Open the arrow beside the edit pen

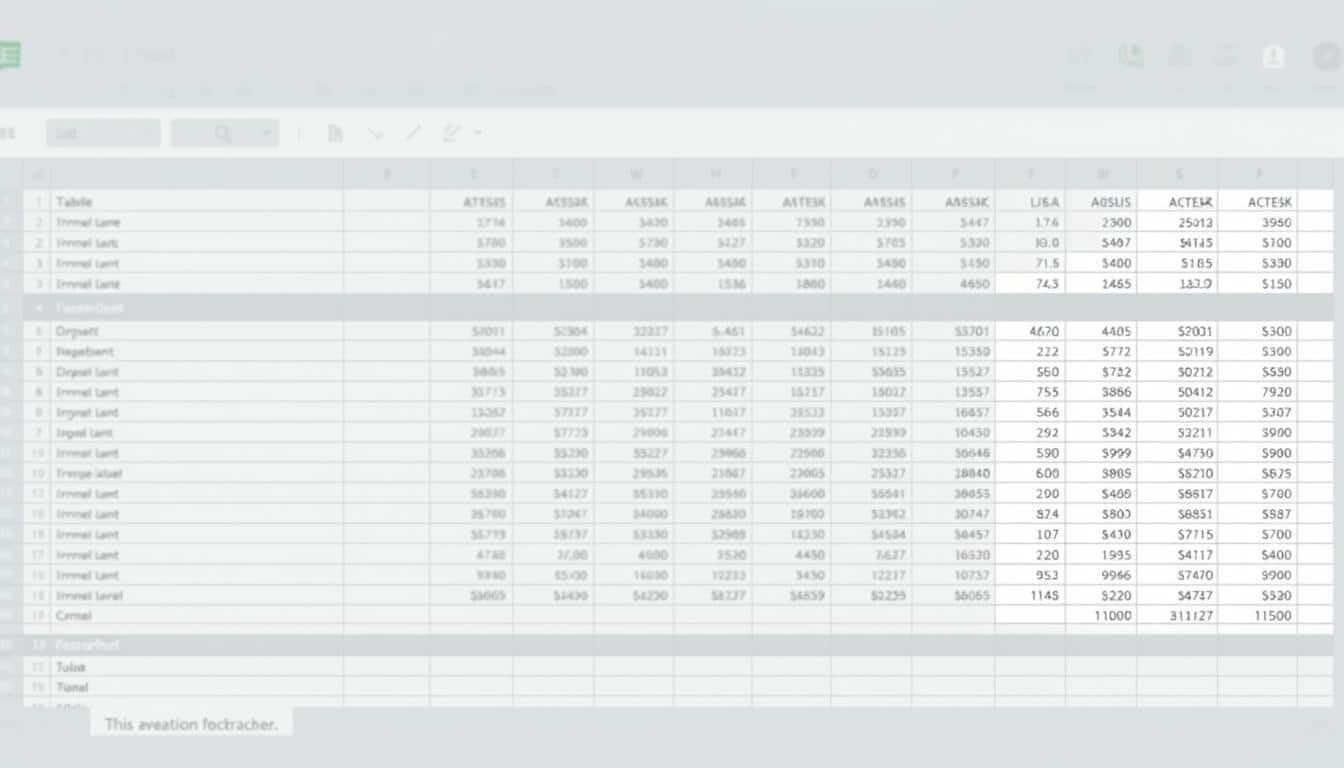(x=477, y=133)
